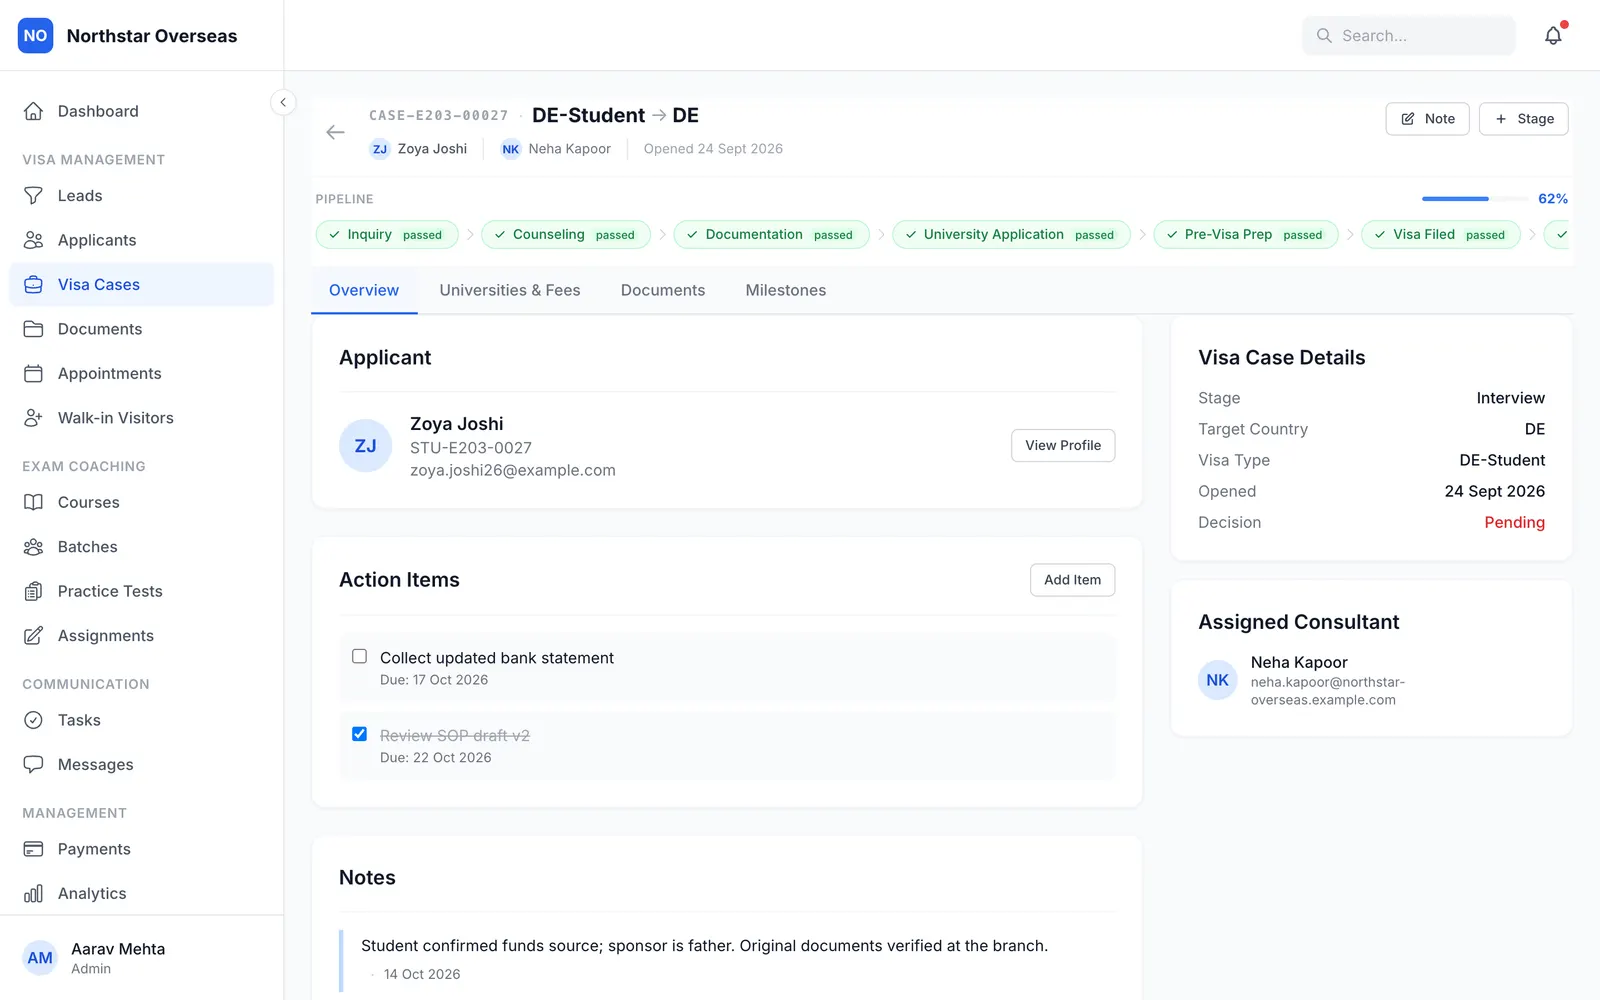Go back using the left arrow

point(335,132)
